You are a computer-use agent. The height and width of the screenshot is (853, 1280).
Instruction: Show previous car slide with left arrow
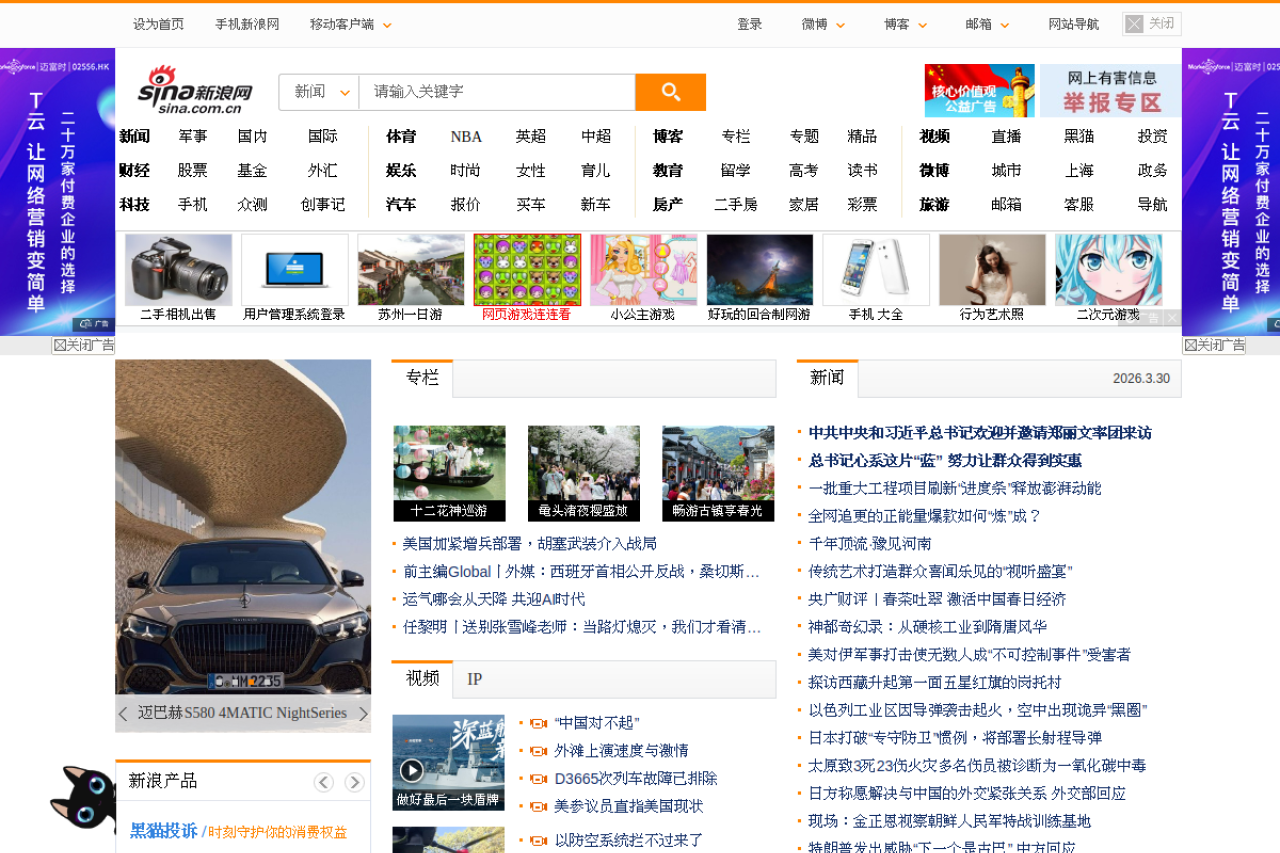(x=123, y=713)
